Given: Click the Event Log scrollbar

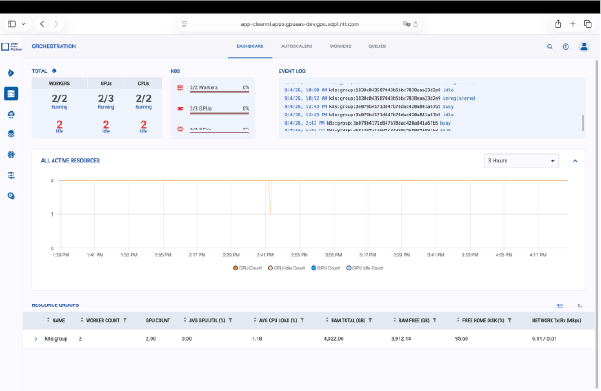Looking at the screenshot, I should tap(583, 123).
